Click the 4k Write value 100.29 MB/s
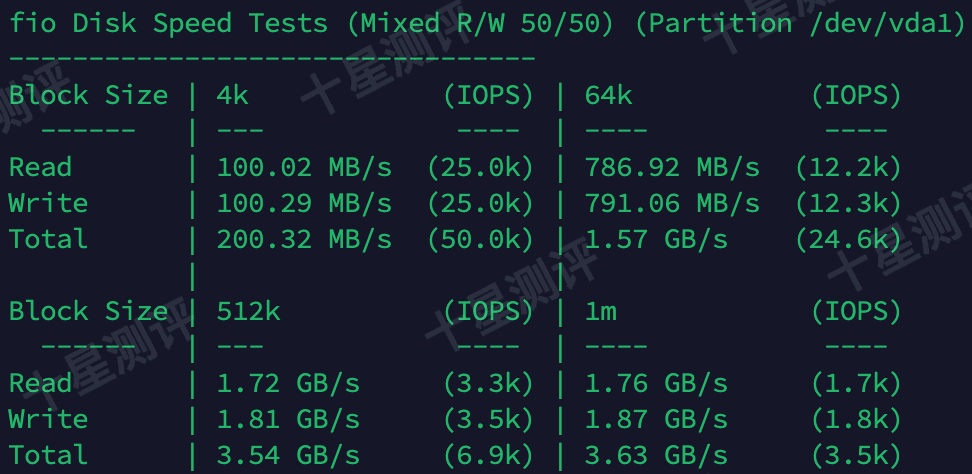This screenshot has width=972, height=474. pyautogui.click(x=304, y=203)
